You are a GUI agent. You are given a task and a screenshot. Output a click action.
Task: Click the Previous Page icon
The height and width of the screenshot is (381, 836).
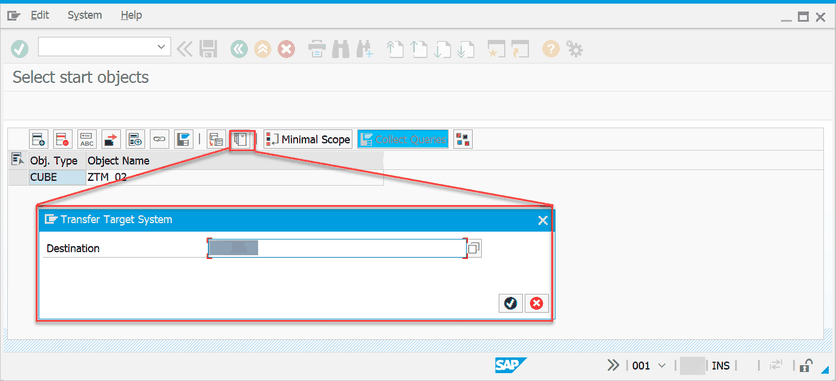point(419,49)
